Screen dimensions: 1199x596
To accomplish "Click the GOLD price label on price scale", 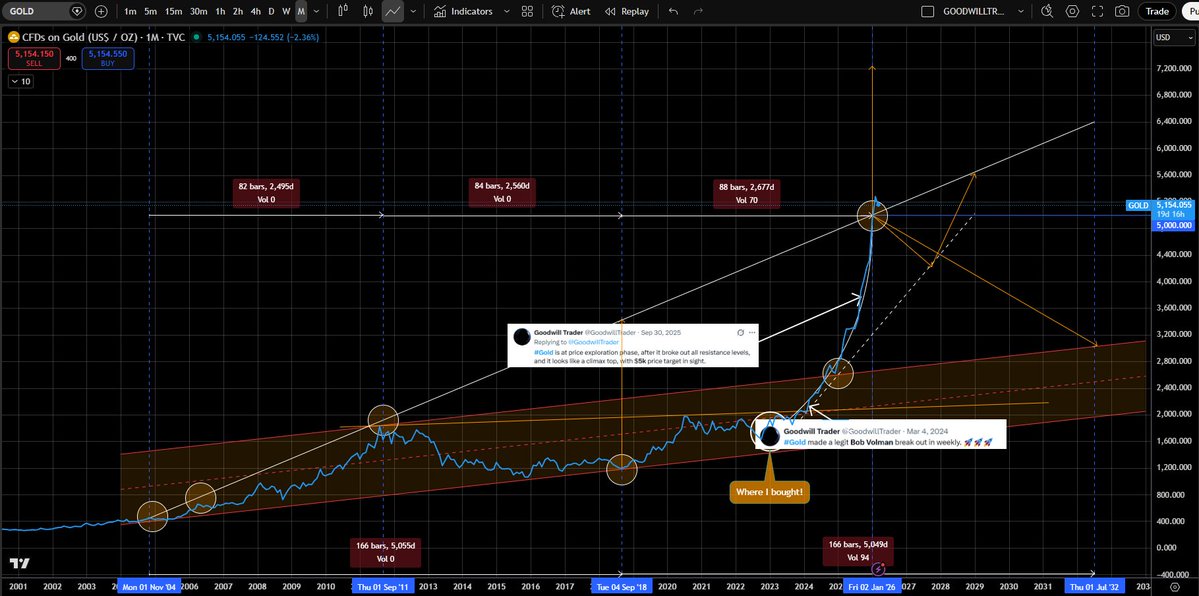I will coord(1139,205).
